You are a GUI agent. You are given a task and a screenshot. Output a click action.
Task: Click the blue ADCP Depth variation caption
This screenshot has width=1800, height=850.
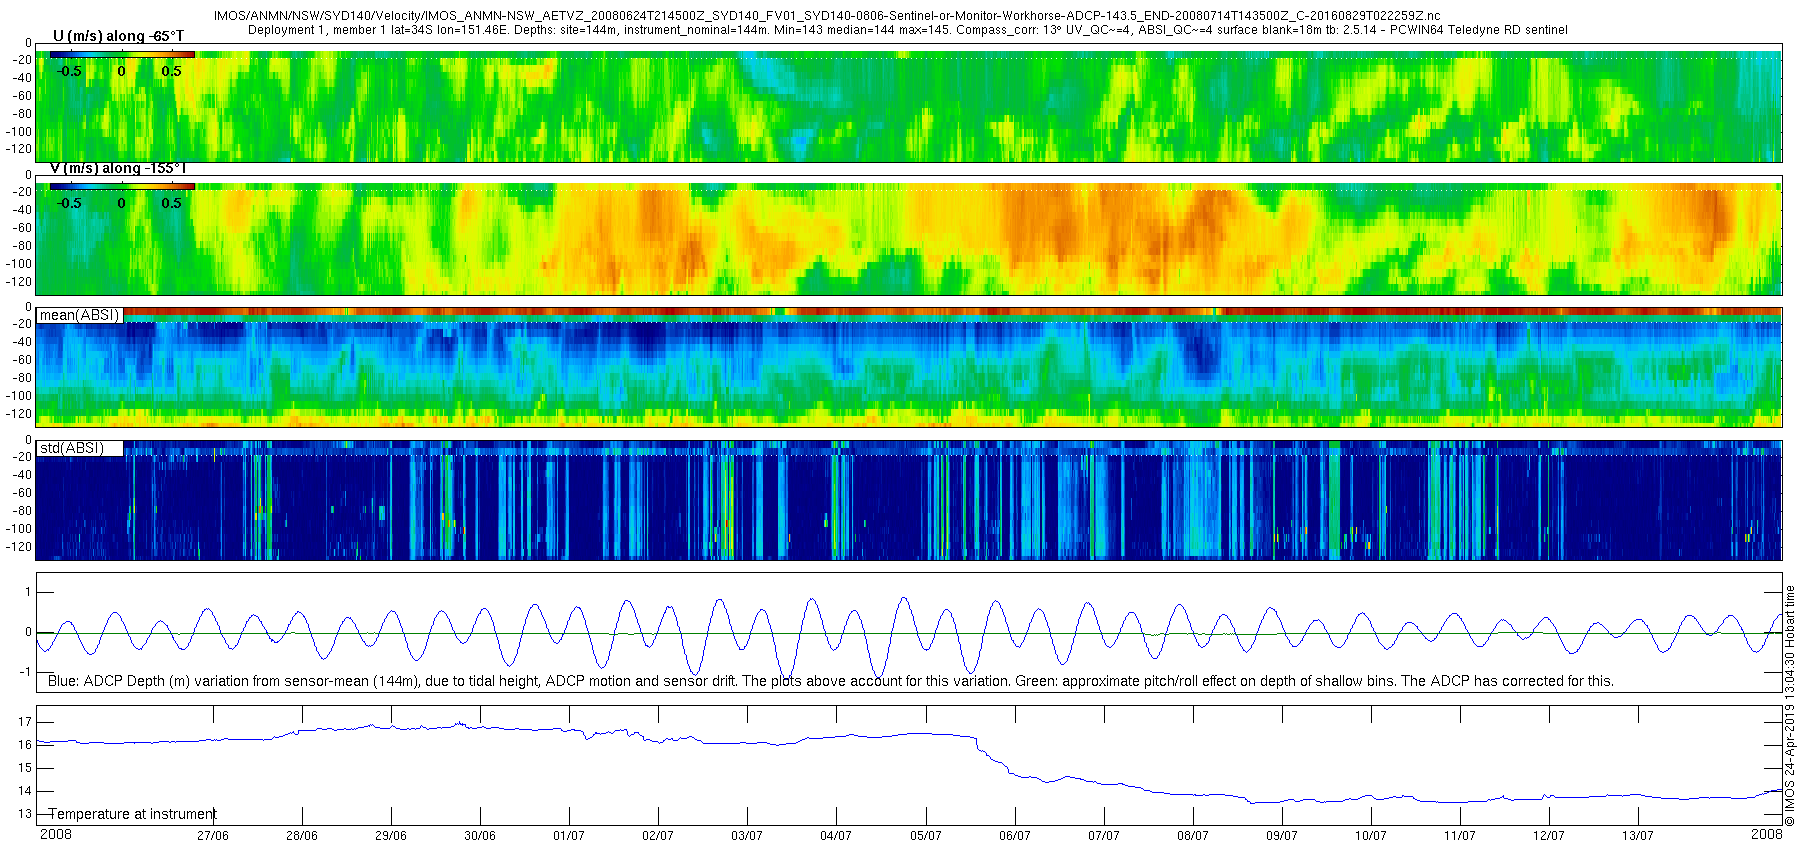click(x=830, y=681)
